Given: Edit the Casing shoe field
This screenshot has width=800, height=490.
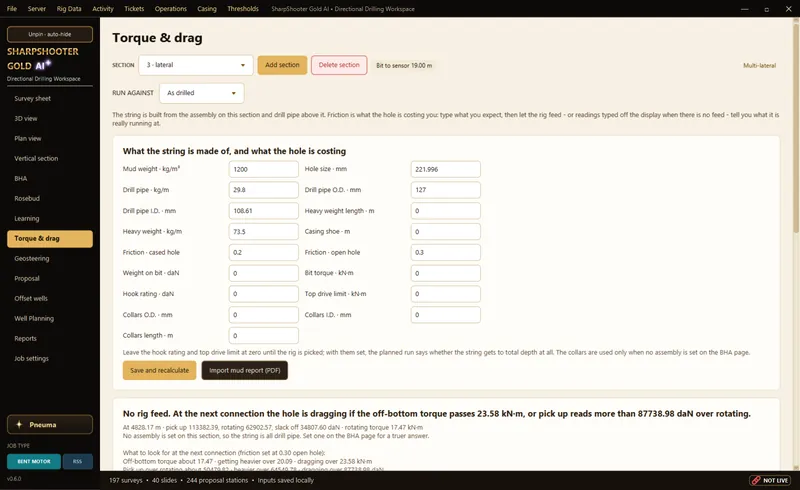Looking at the screenshot, I should (445, 232).
